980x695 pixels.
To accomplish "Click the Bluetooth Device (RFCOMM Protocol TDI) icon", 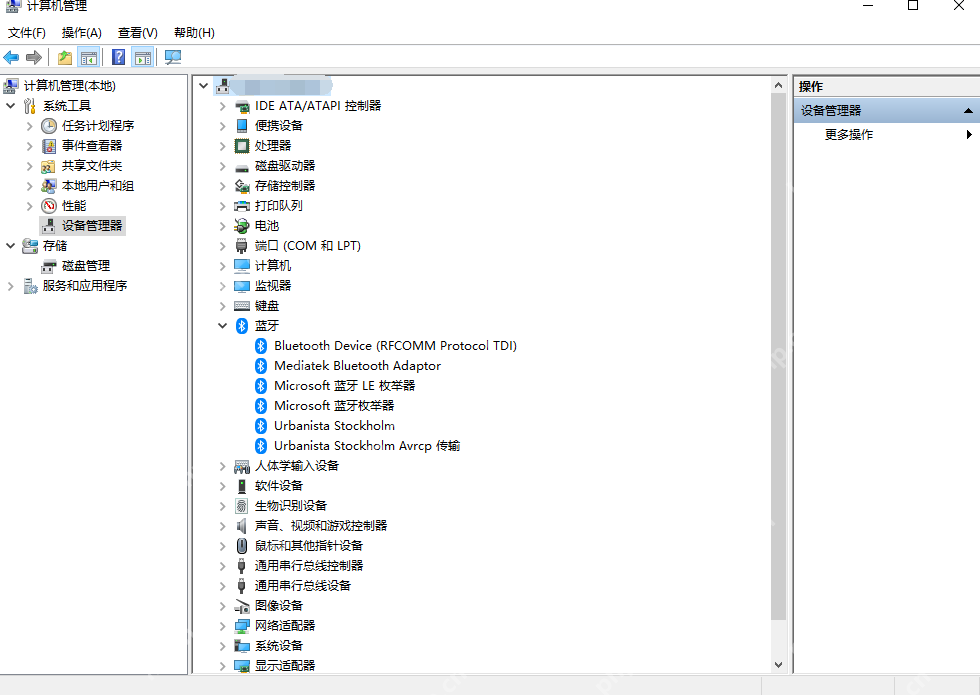I will tap(261, 346).
